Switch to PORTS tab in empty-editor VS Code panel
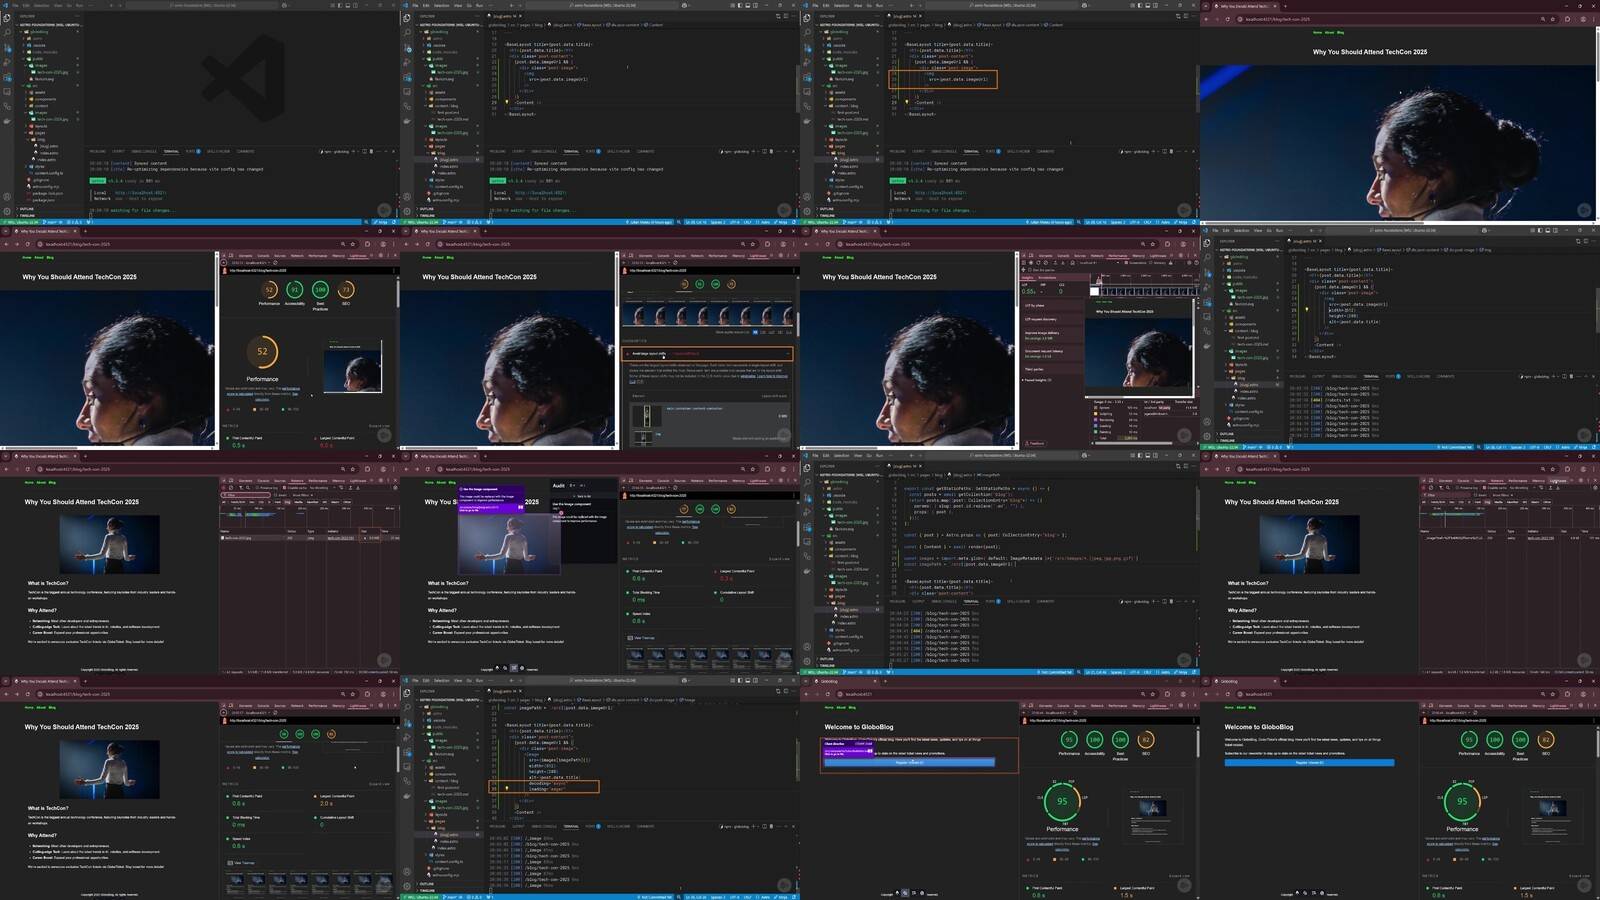 point(190,151)
